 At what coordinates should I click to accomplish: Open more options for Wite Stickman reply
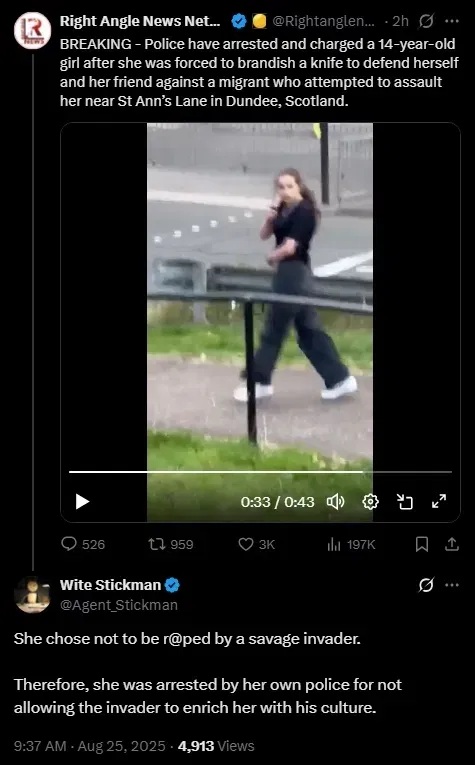pos(453,584)
